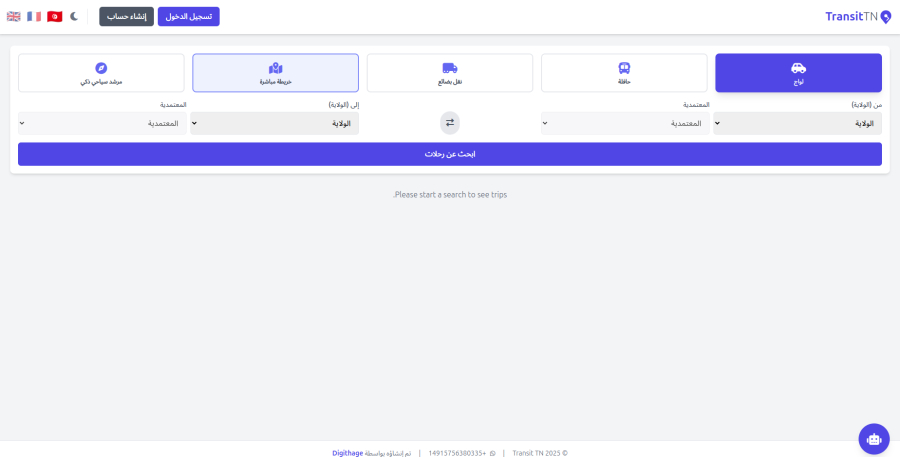
Task: Click the smart tourist guide compass icon
Action: pos(101,68)
